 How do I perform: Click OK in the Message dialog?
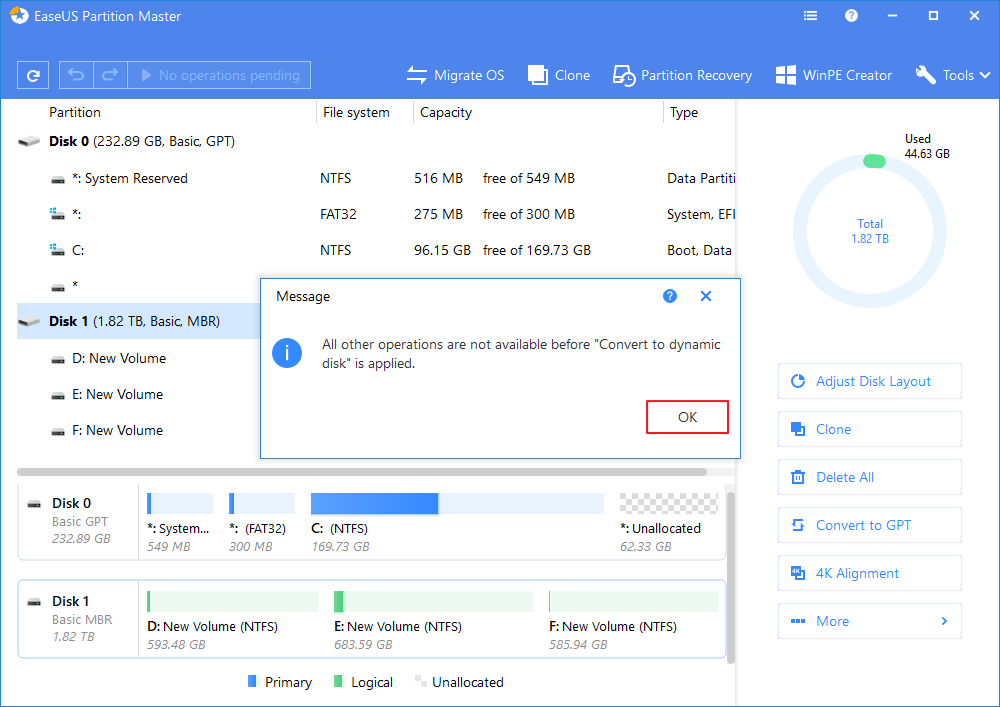687,417
